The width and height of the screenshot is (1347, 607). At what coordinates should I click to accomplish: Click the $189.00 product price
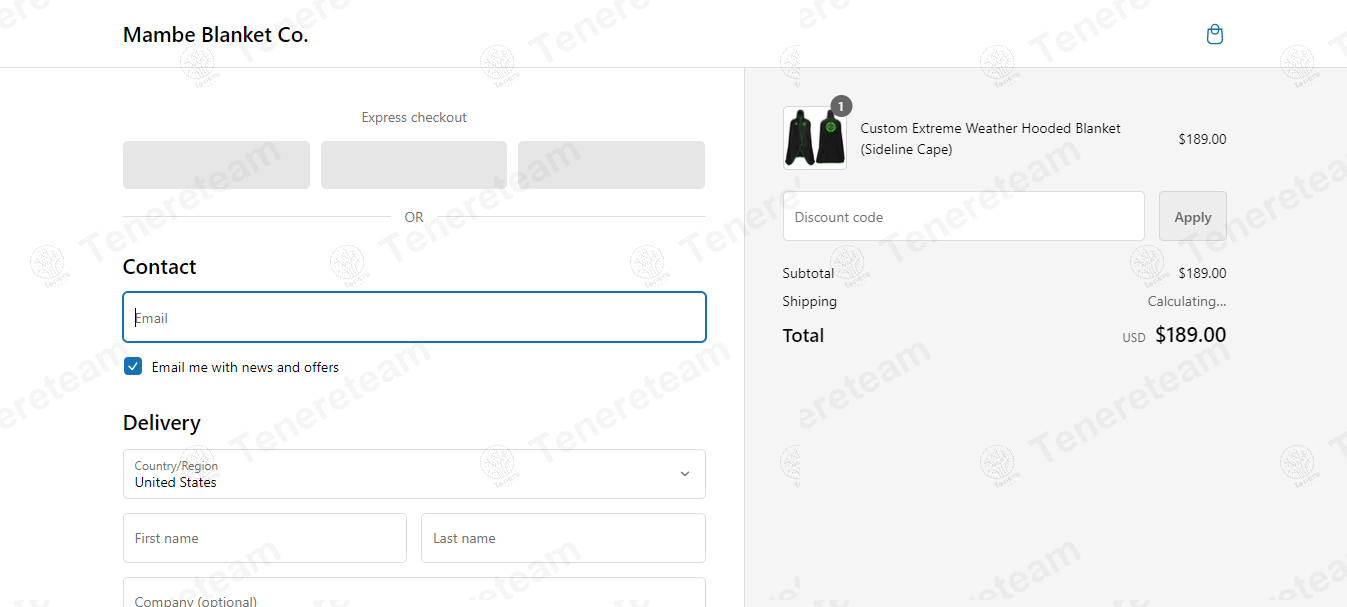coord(1202,139)
